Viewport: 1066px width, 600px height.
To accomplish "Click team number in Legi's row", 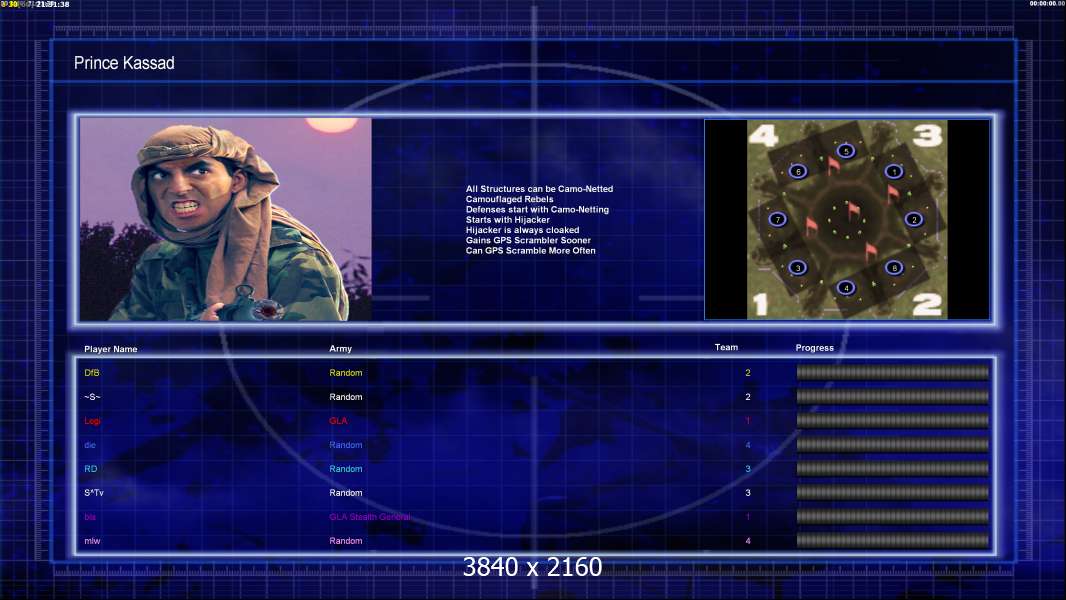I will point(748,421).
